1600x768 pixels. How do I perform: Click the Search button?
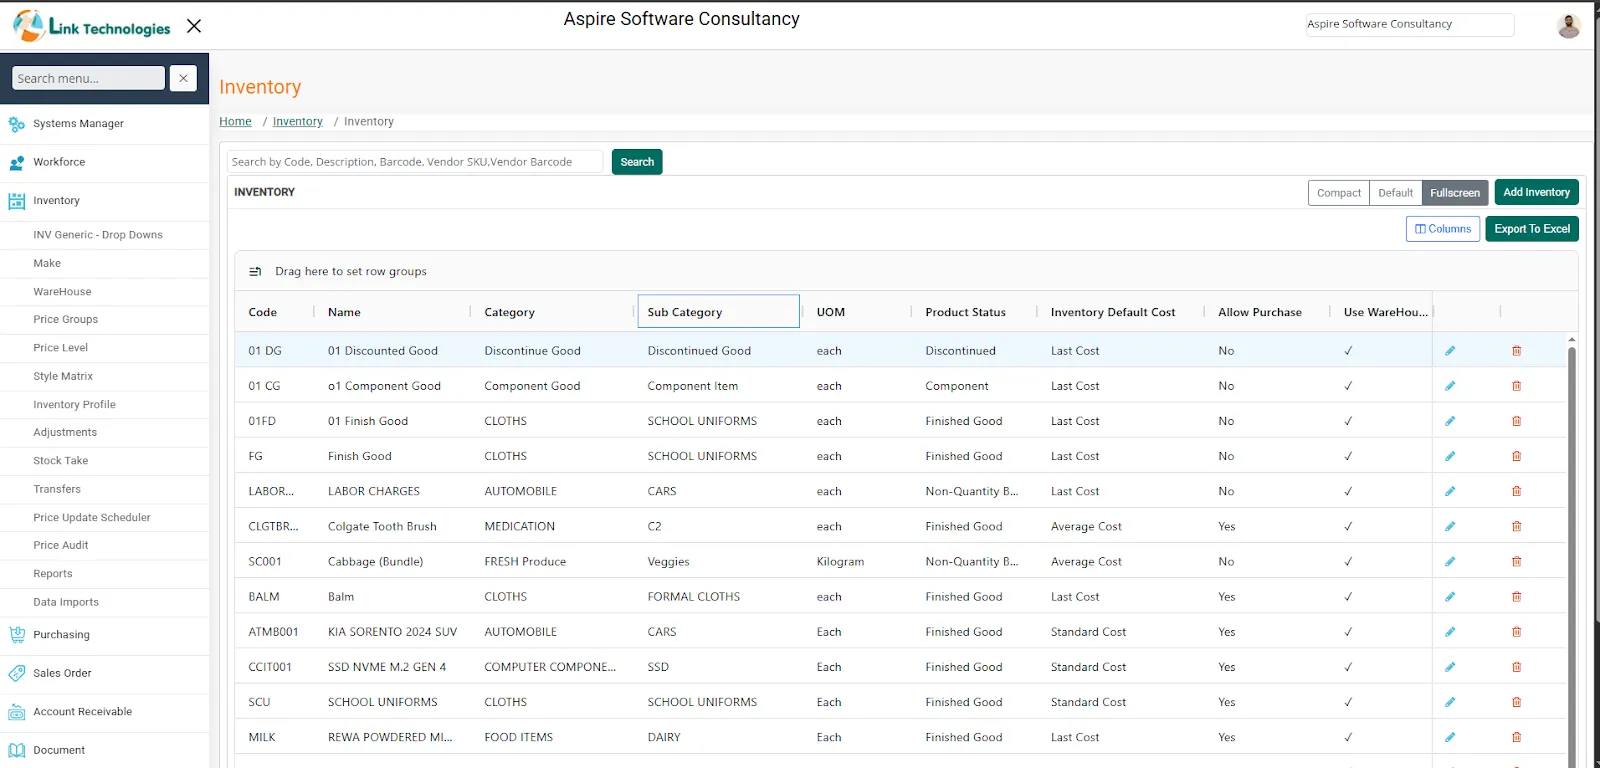(637, 162)
